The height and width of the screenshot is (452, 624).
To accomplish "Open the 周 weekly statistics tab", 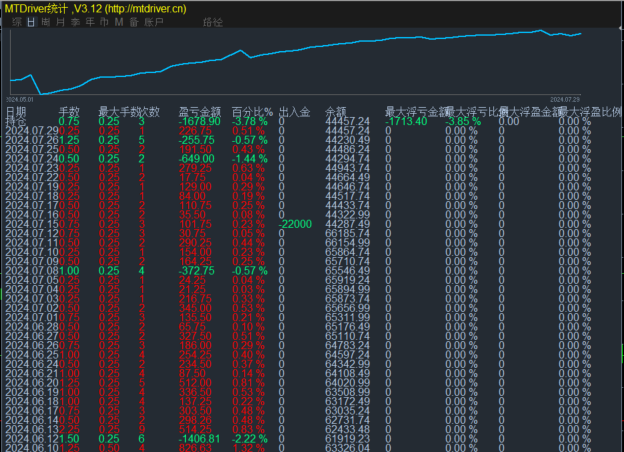I will pos(46,22).
